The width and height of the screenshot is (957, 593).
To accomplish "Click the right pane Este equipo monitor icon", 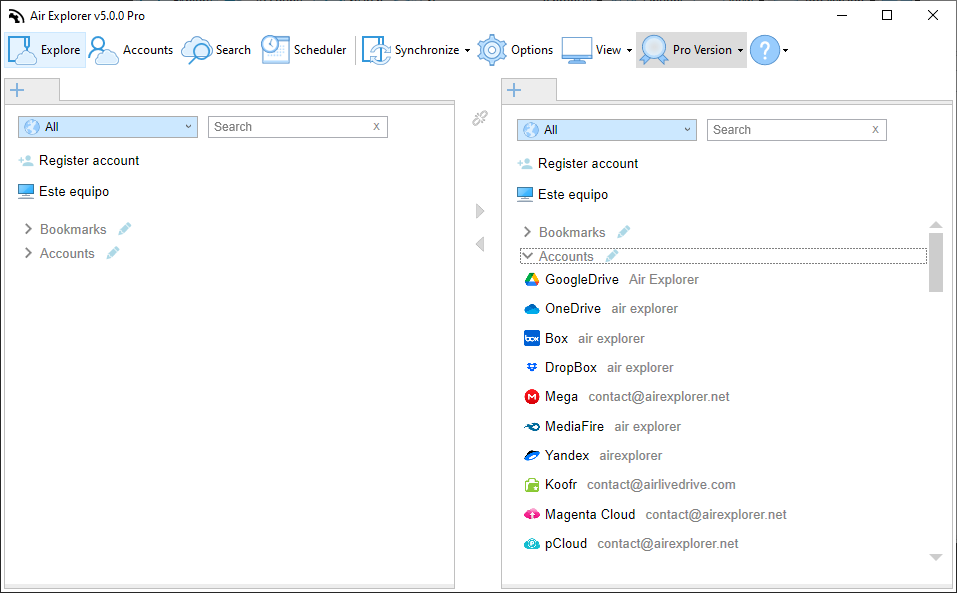I will coord(525,195).
